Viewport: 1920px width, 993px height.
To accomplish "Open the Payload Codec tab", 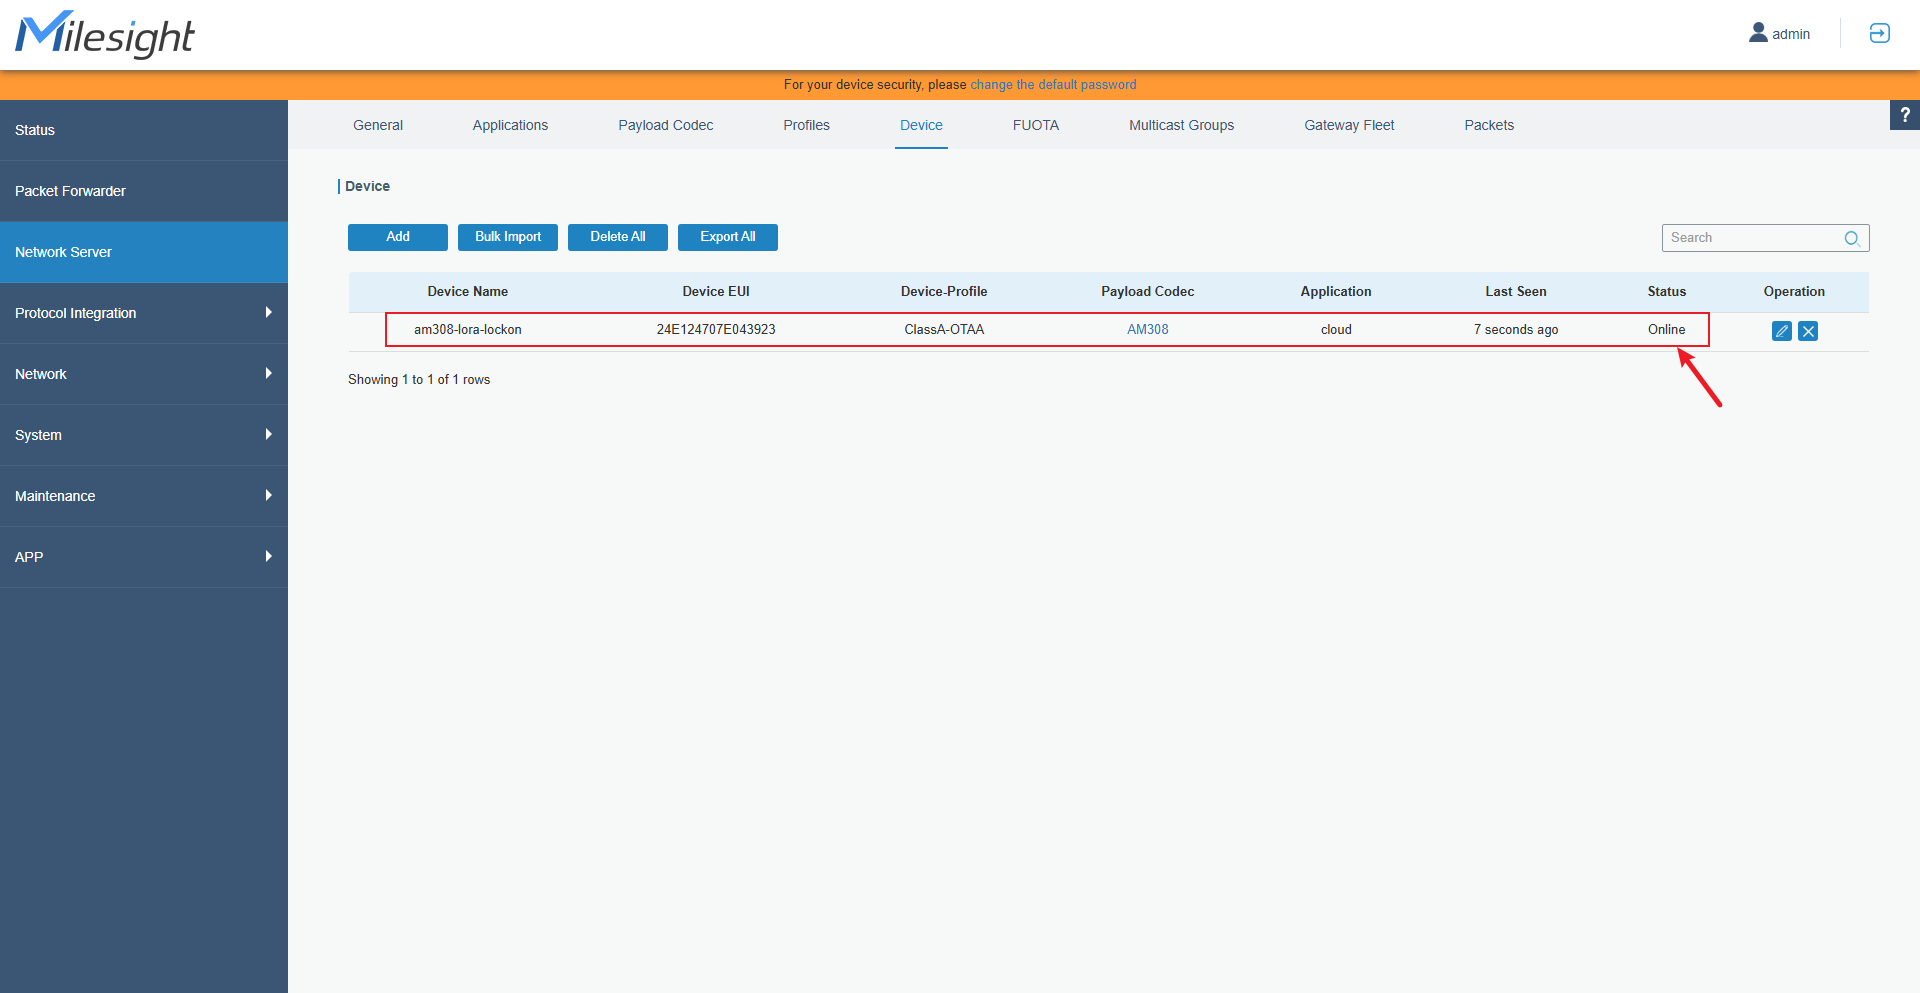I will (x=666, y=125).
